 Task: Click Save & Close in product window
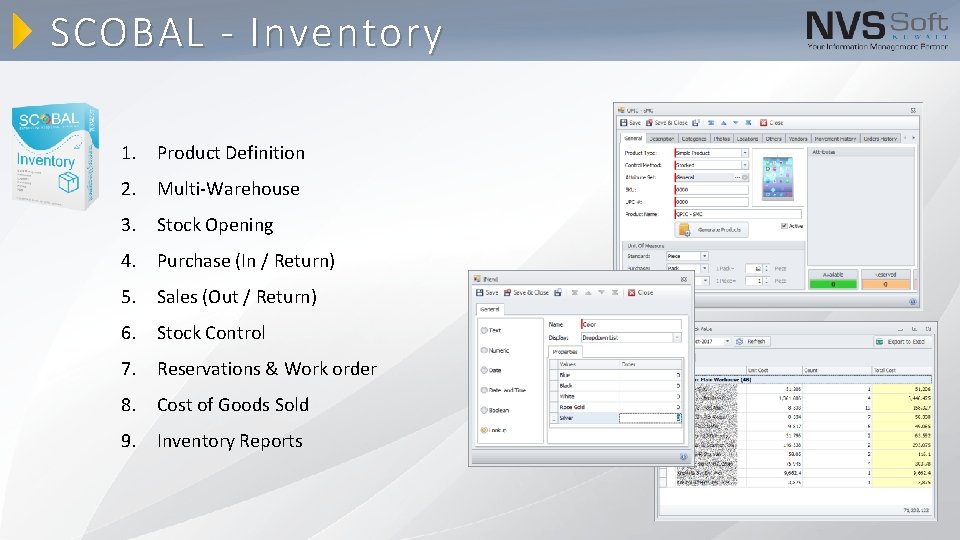(667, 123)
